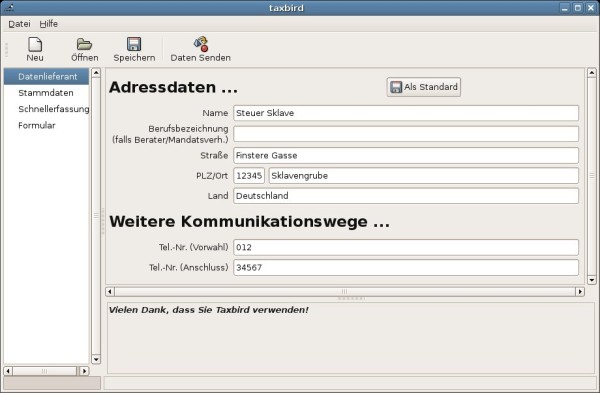Select Stammdaten in the sidebar

click(x=46, y=93)
